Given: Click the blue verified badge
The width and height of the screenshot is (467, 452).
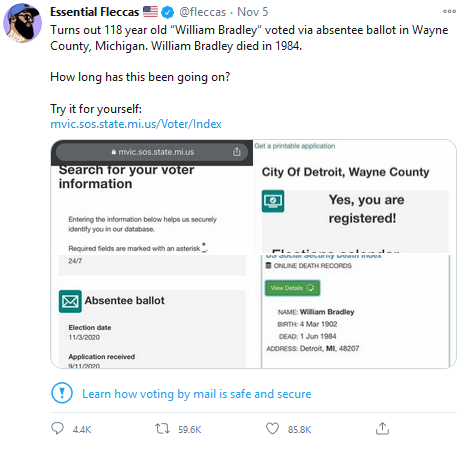Looking at the screenshot, I should point(168,12).
